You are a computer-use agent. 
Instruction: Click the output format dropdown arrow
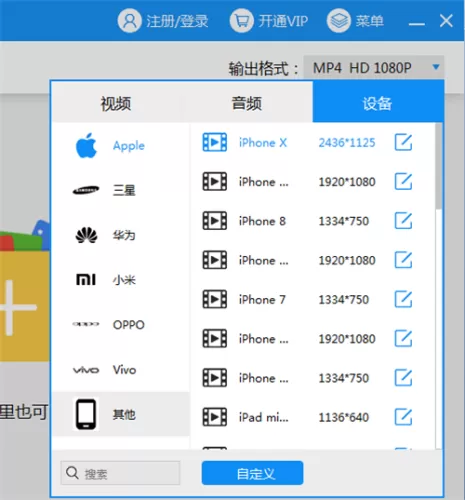pyautogui.click(x=436, y=67)
